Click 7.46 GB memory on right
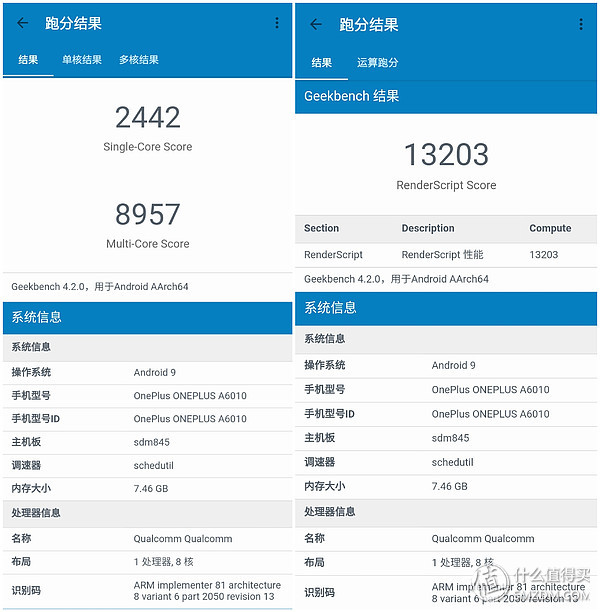Viewport: 600px width, 612px height. point(449,486)
